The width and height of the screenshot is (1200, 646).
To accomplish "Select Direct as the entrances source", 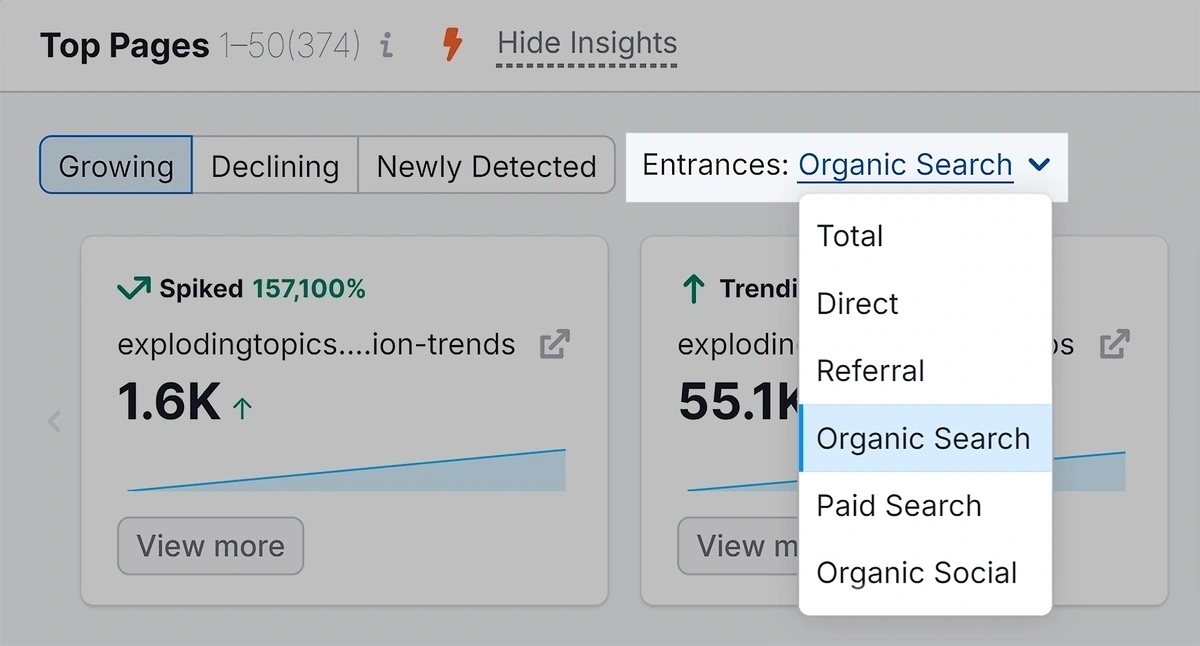I will coord(856,303).
